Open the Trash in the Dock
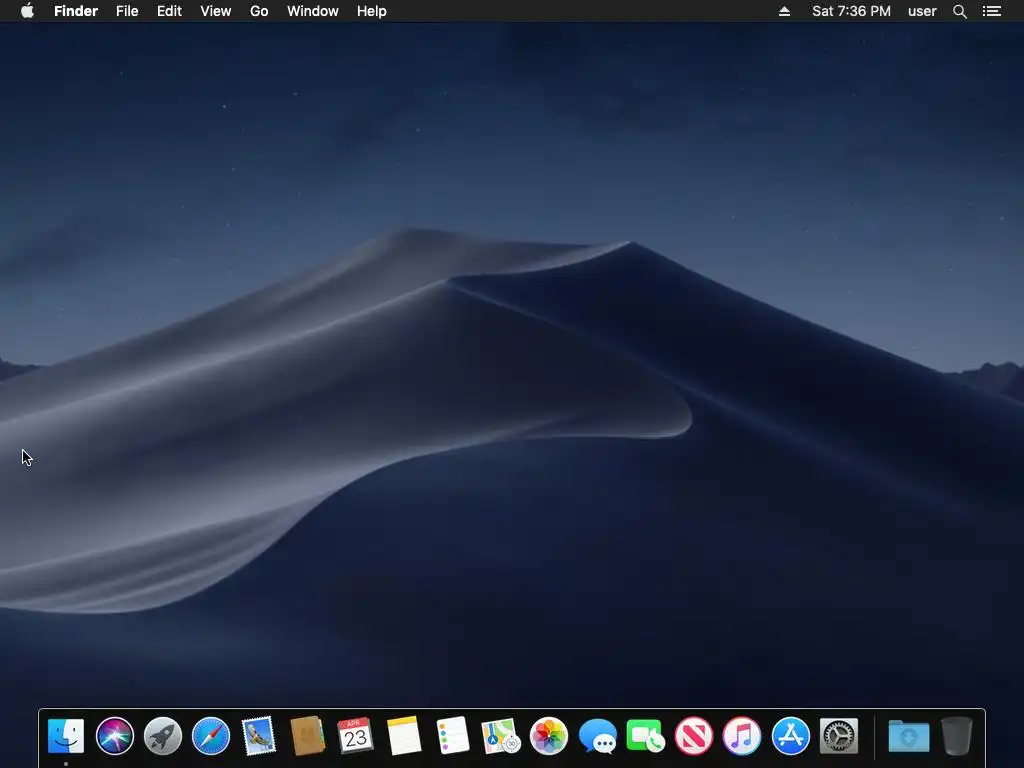Image resolution: width=1024 pixels, height=768 pixels. tap(957, 736)
